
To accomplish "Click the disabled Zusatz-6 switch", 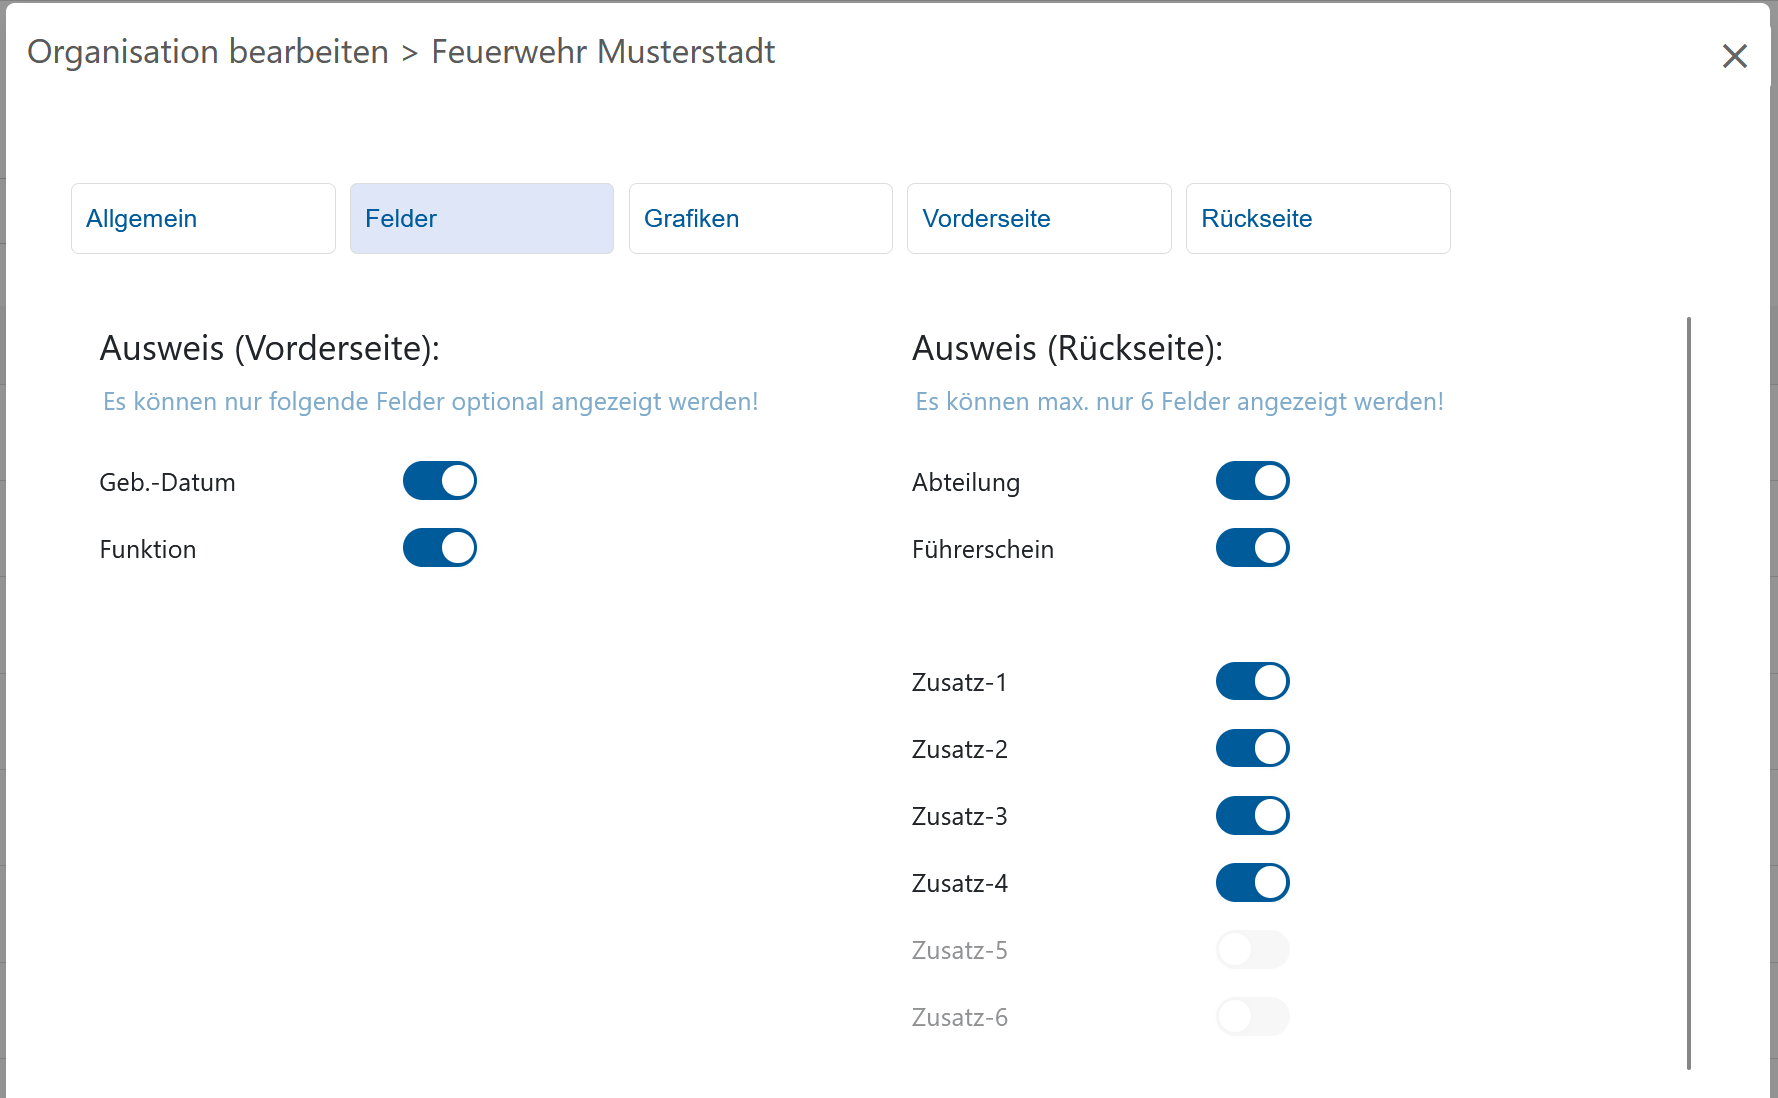I will pos(1253,1016).
